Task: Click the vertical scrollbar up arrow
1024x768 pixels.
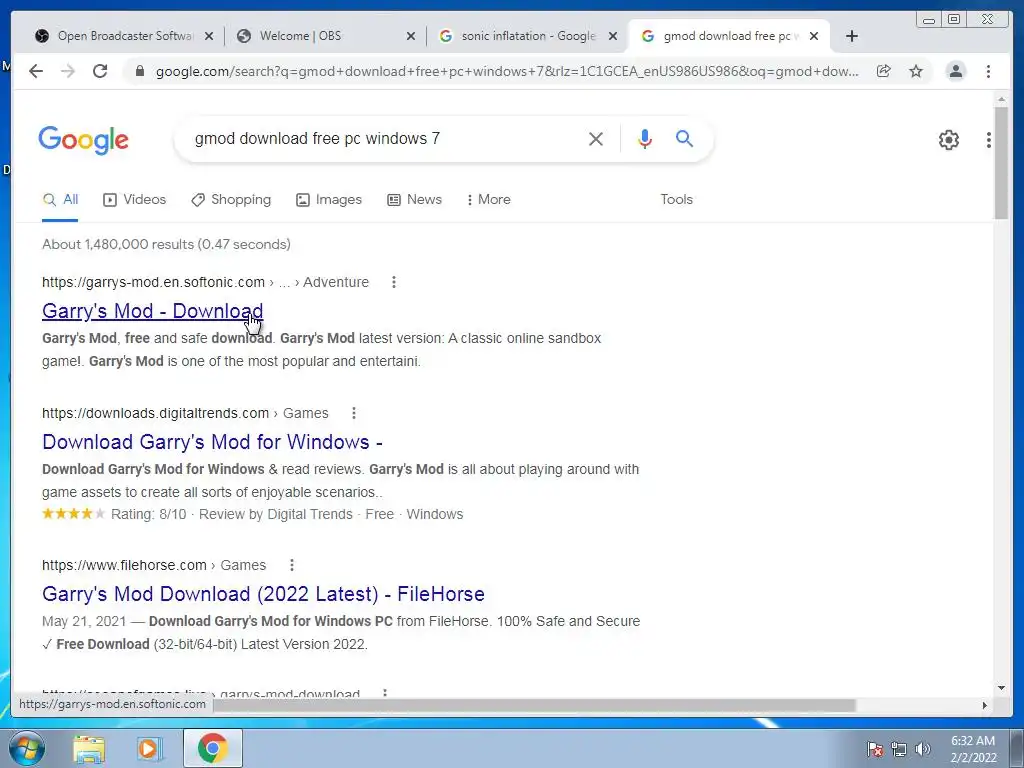Action: [1001, 99]
